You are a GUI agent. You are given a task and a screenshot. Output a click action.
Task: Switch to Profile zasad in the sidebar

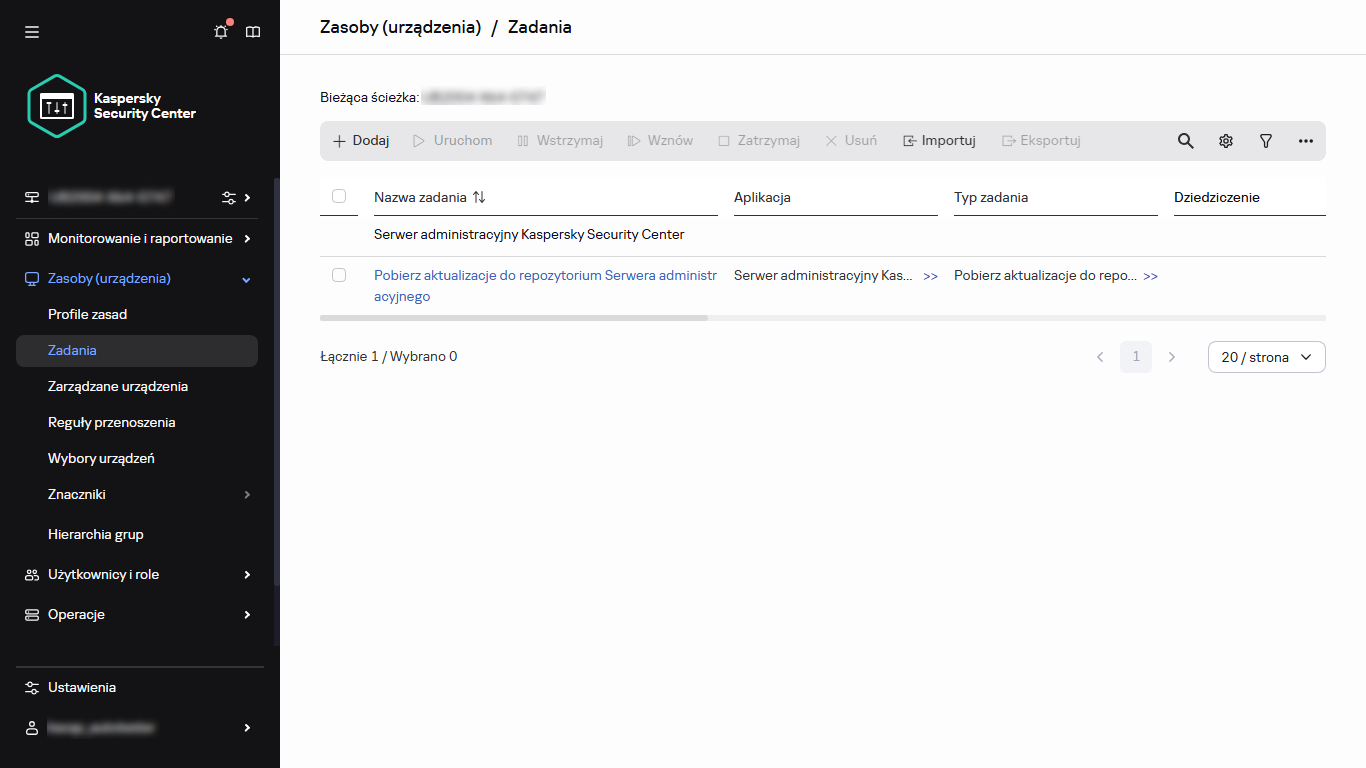click(85, 314)
